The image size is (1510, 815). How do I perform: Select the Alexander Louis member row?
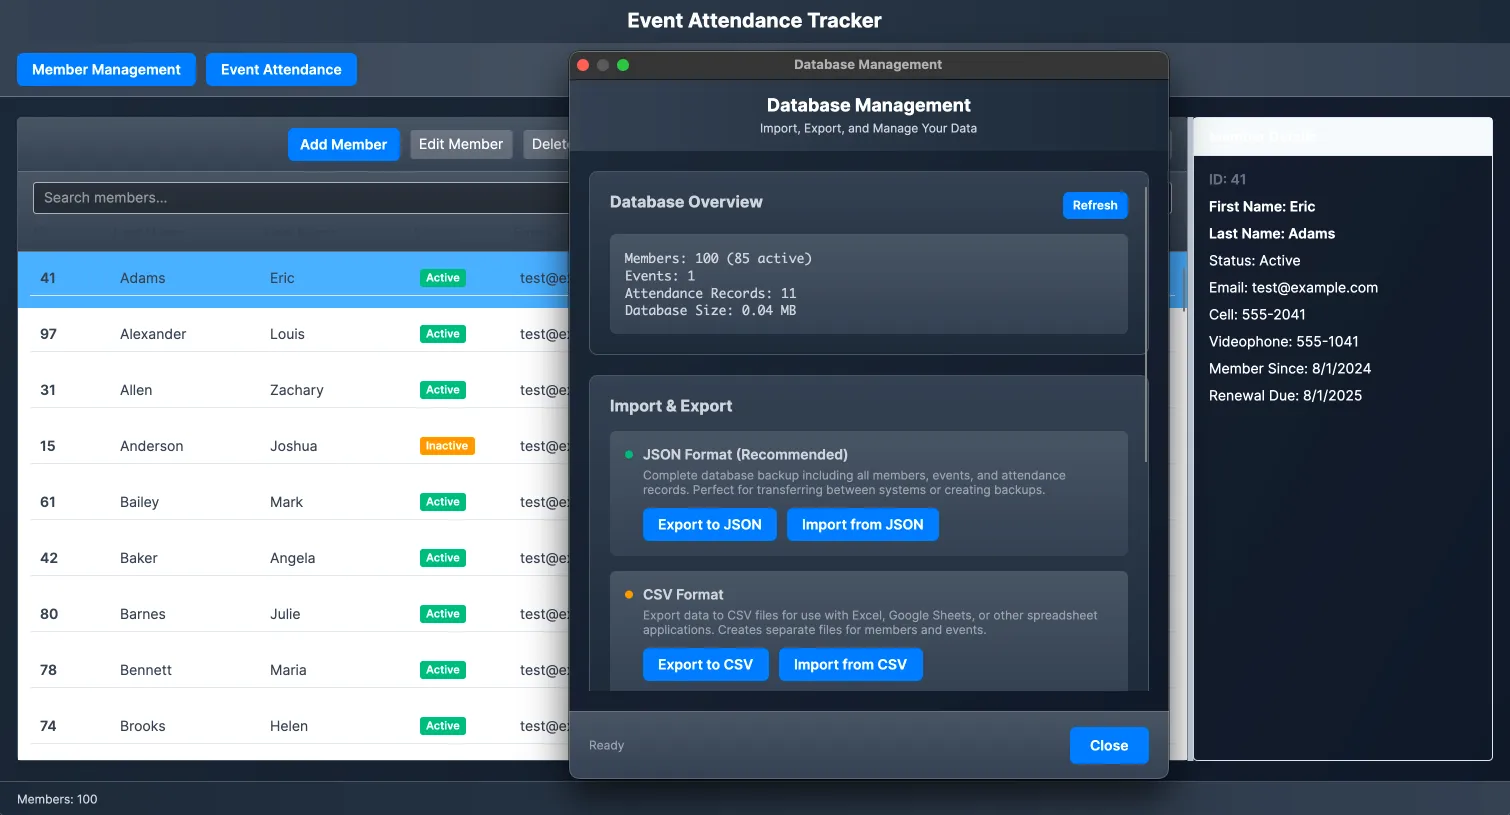(290, 334)
